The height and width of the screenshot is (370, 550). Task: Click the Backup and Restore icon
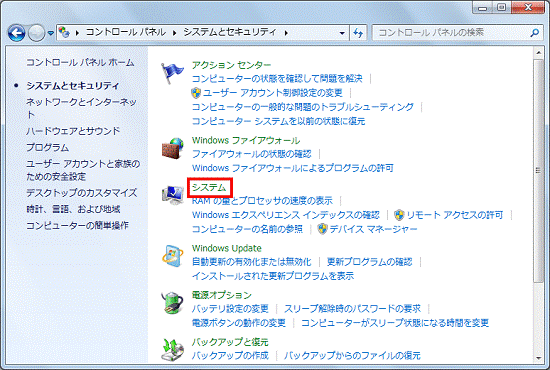pyautogui.click(x=172, y=349)
